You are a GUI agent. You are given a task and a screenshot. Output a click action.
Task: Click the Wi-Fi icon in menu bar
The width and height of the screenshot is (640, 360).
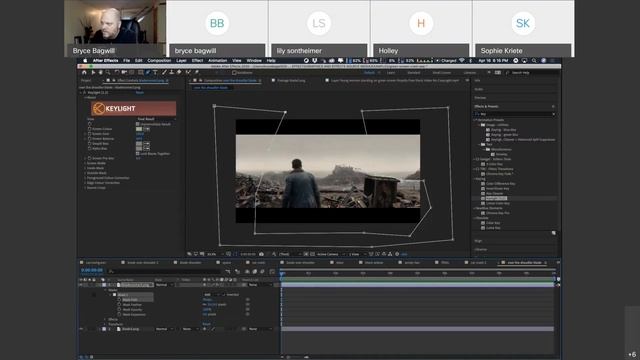tap(462, 60)
